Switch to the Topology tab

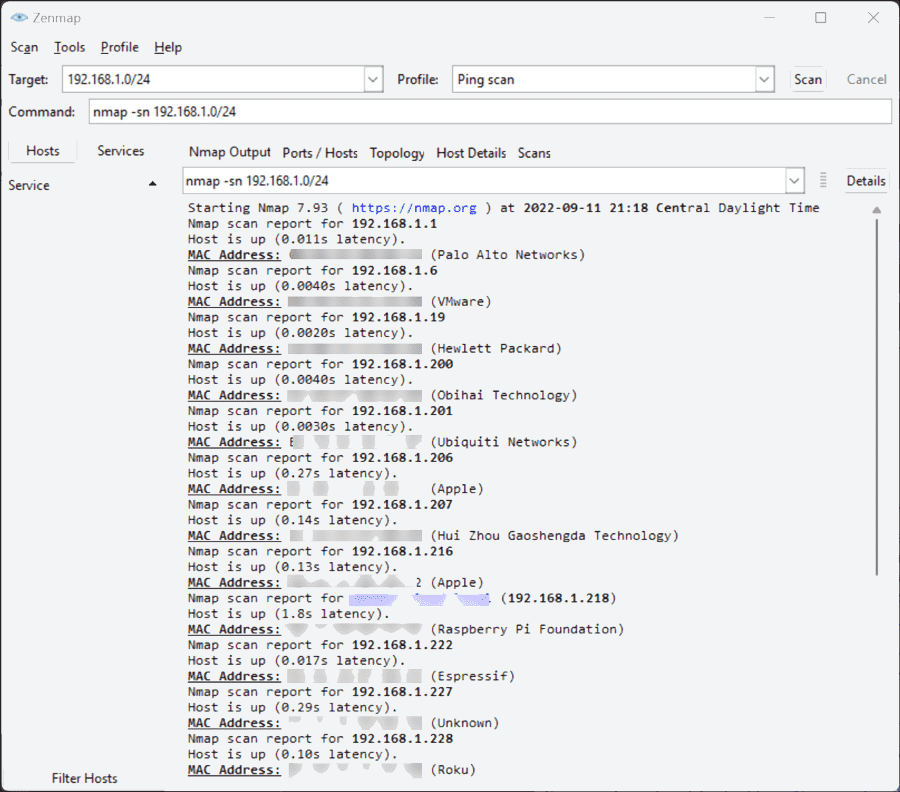(397, 153)
